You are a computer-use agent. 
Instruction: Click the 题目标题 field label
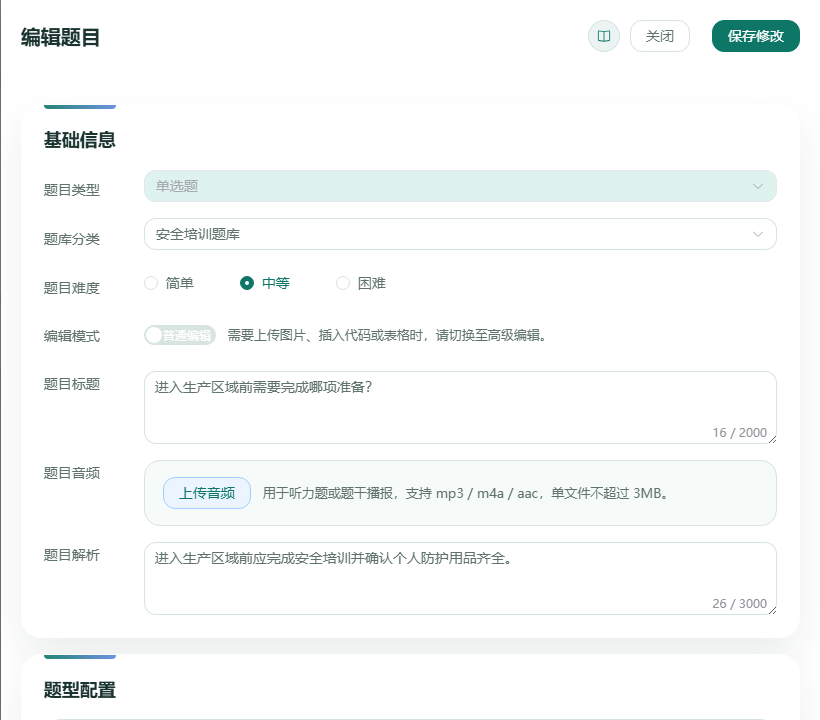[72, 384]
